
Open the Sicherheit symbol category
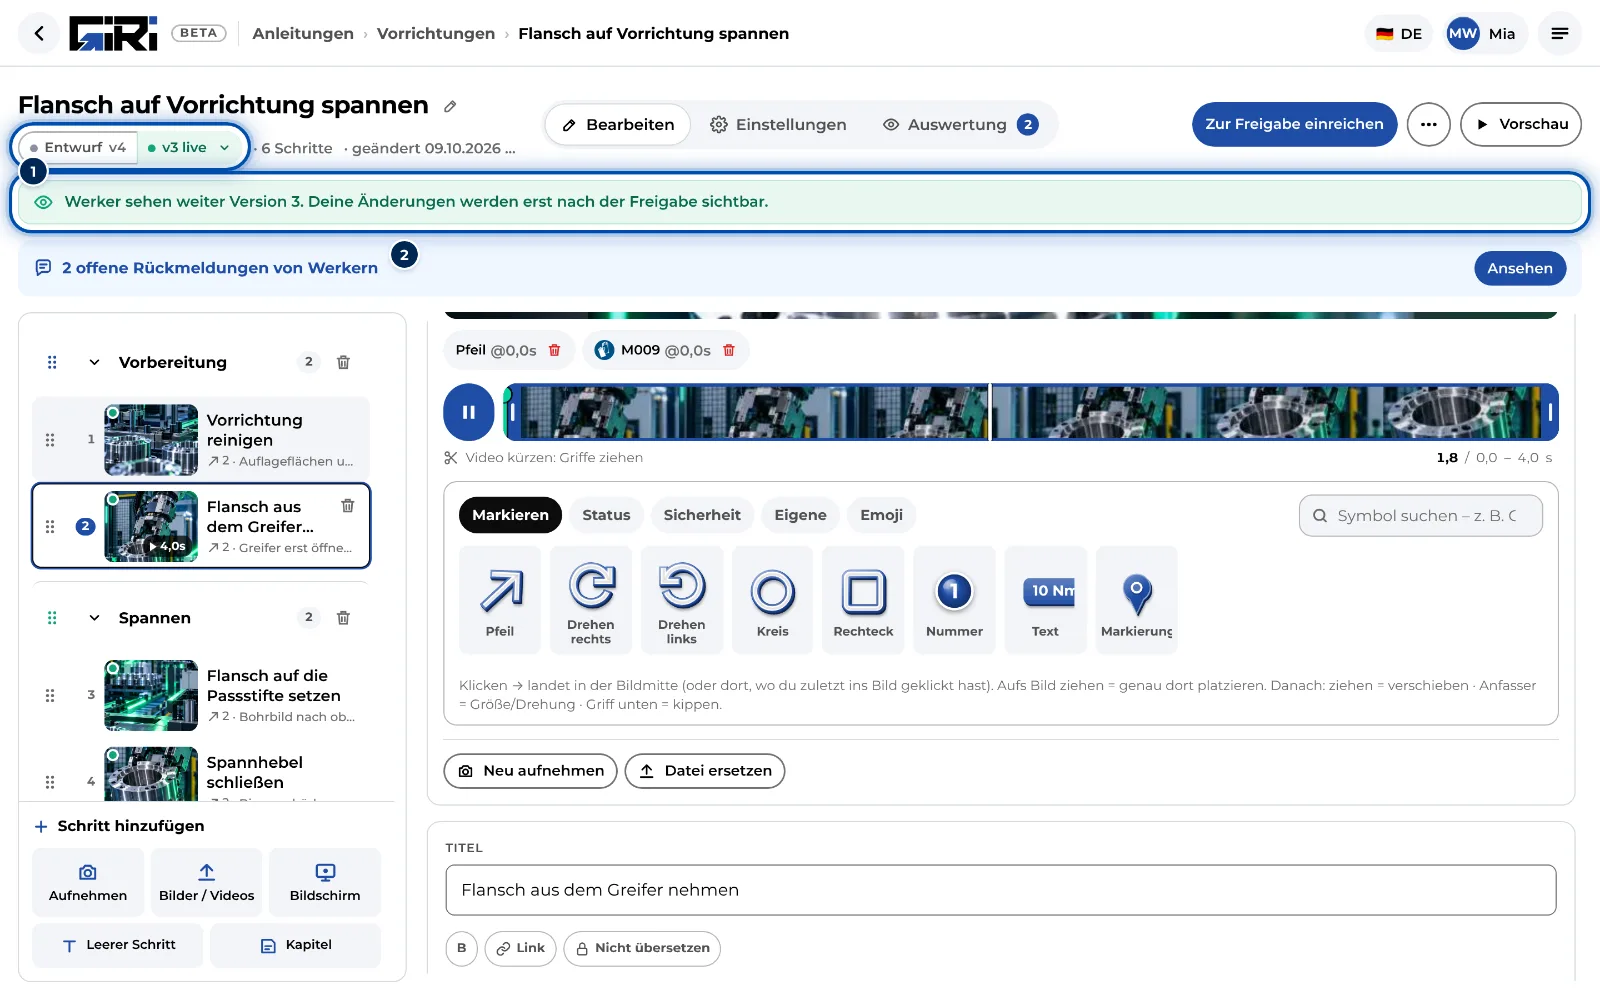702,515
